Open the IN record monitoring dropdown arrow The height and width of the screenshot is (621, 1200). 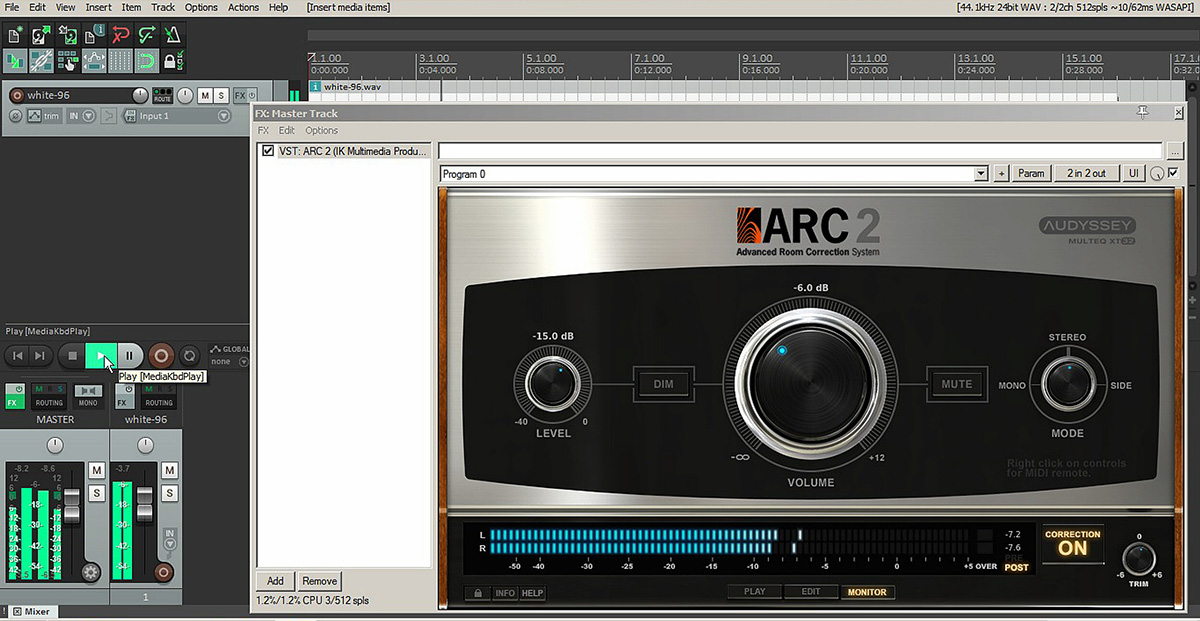point(89,116)
